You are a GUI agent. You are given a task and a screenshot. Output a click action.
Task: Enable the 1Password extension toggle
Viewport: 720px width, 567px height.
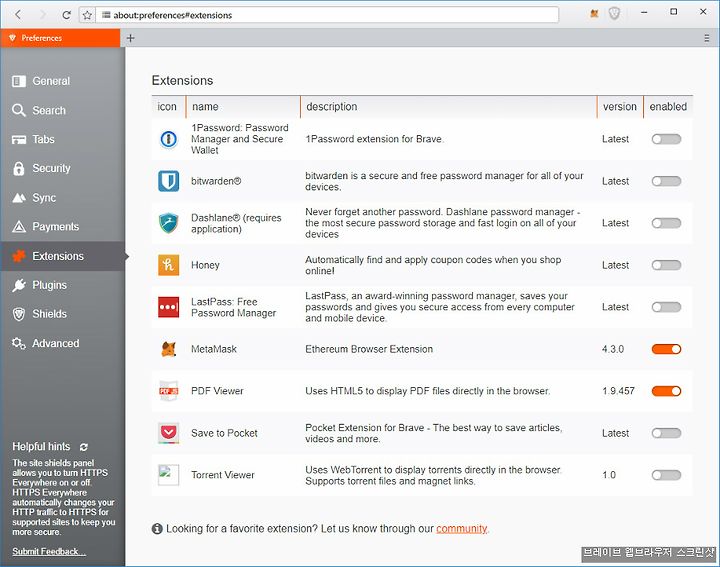click(666, 139)
